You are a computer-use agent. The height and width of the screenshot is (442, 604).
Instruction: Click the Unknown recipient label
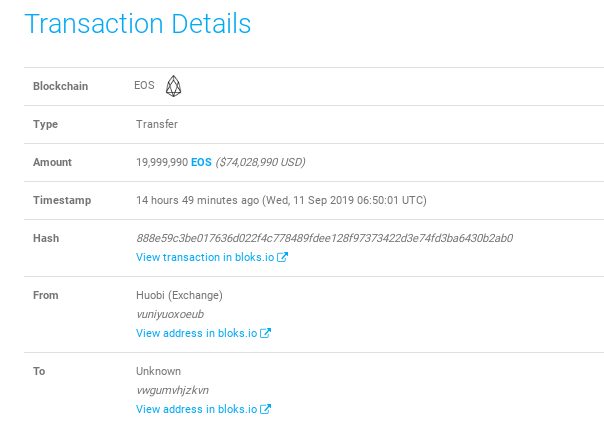[x=158, y=371]
